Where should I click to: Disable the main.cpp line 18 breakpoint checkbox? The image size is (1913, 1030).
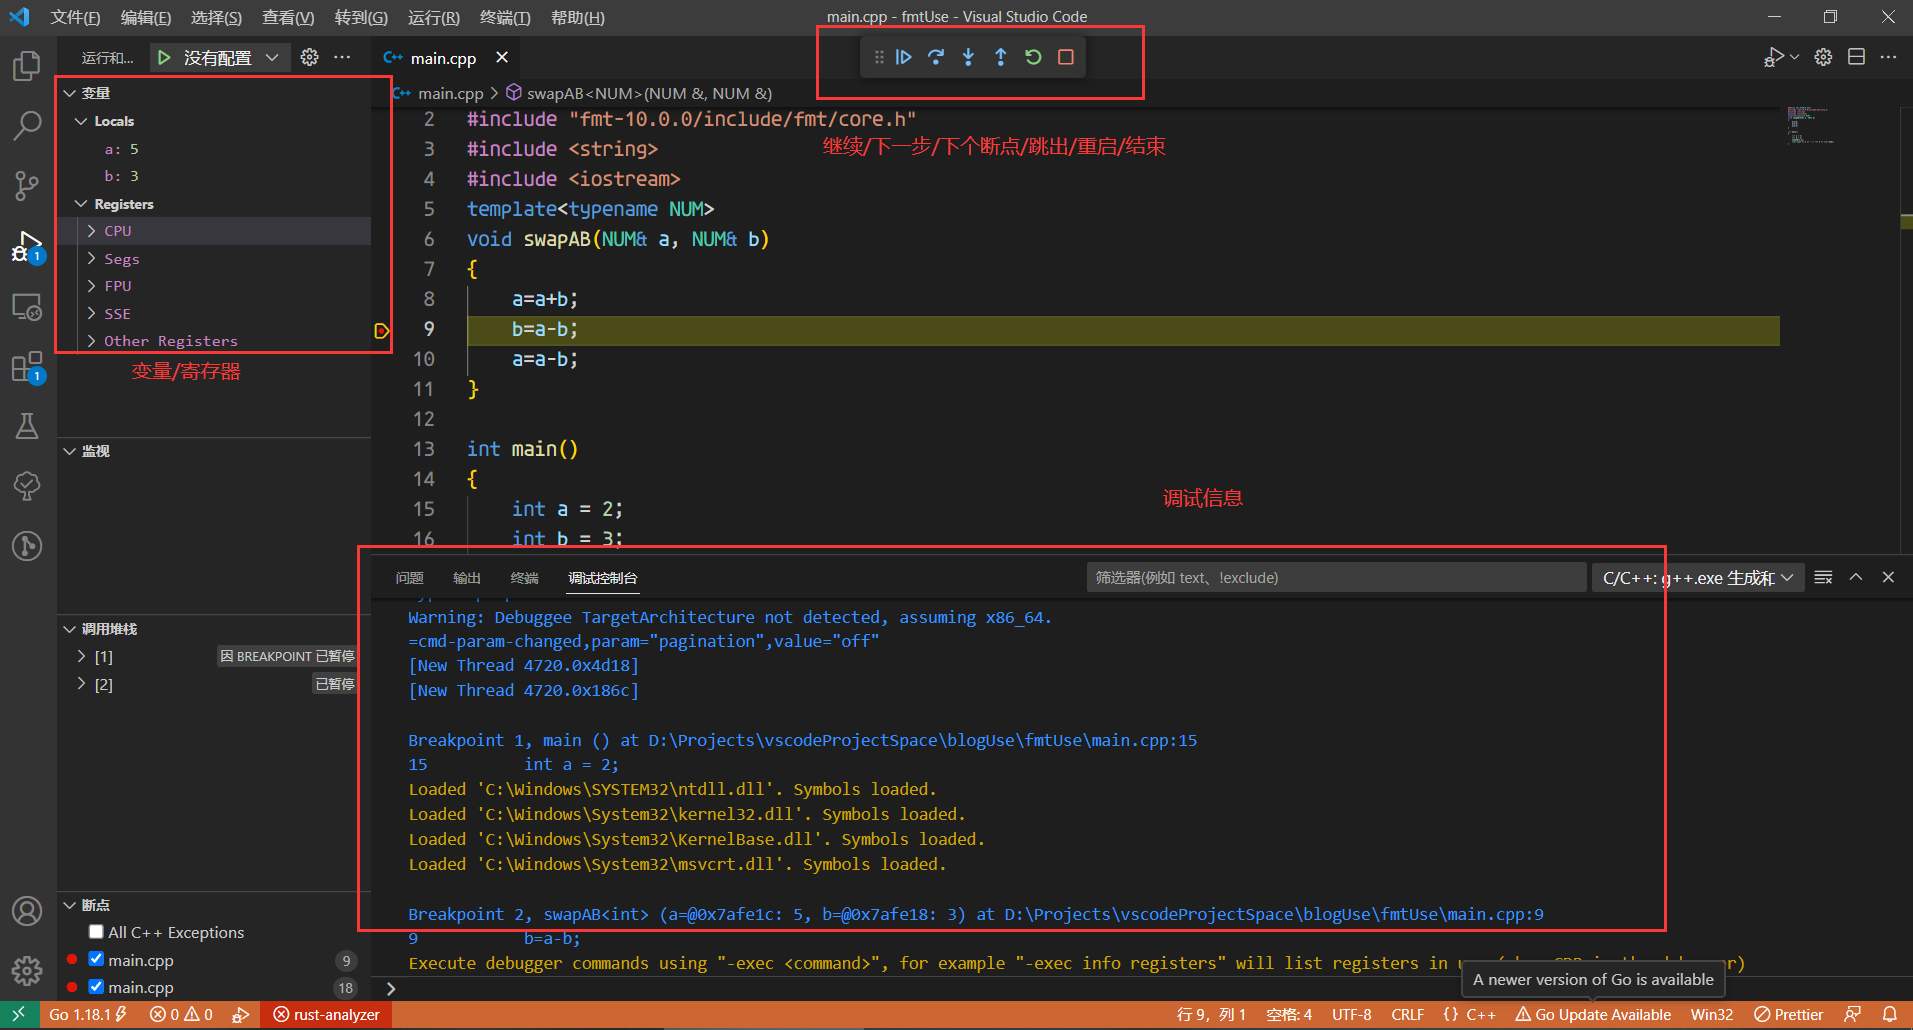[96, 987]
